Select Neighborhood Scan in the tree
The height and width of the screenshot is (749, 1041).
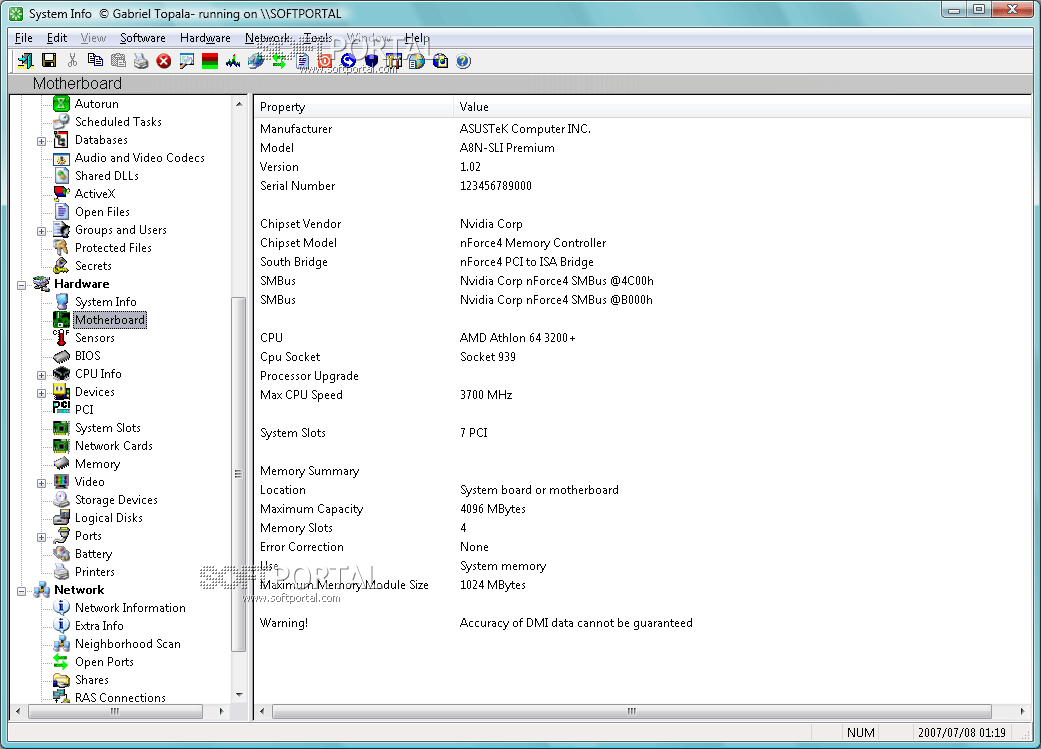pyautogui.click(x=127, y=644)
